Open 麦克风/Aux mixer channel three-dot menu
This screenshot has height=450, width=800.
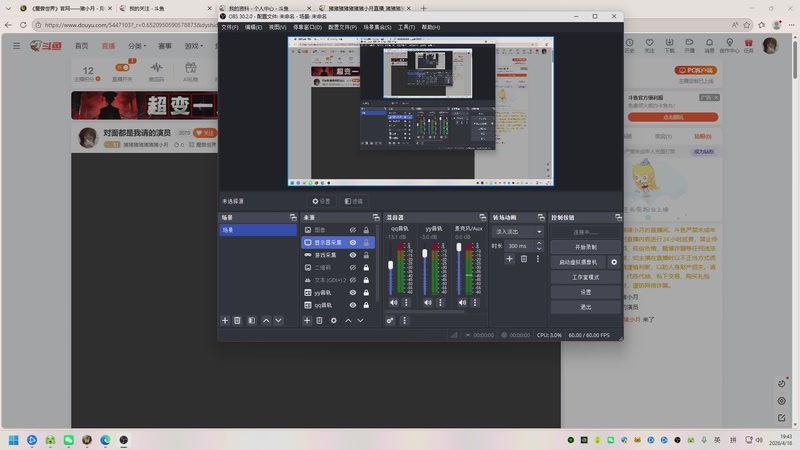tap(474, 303)
